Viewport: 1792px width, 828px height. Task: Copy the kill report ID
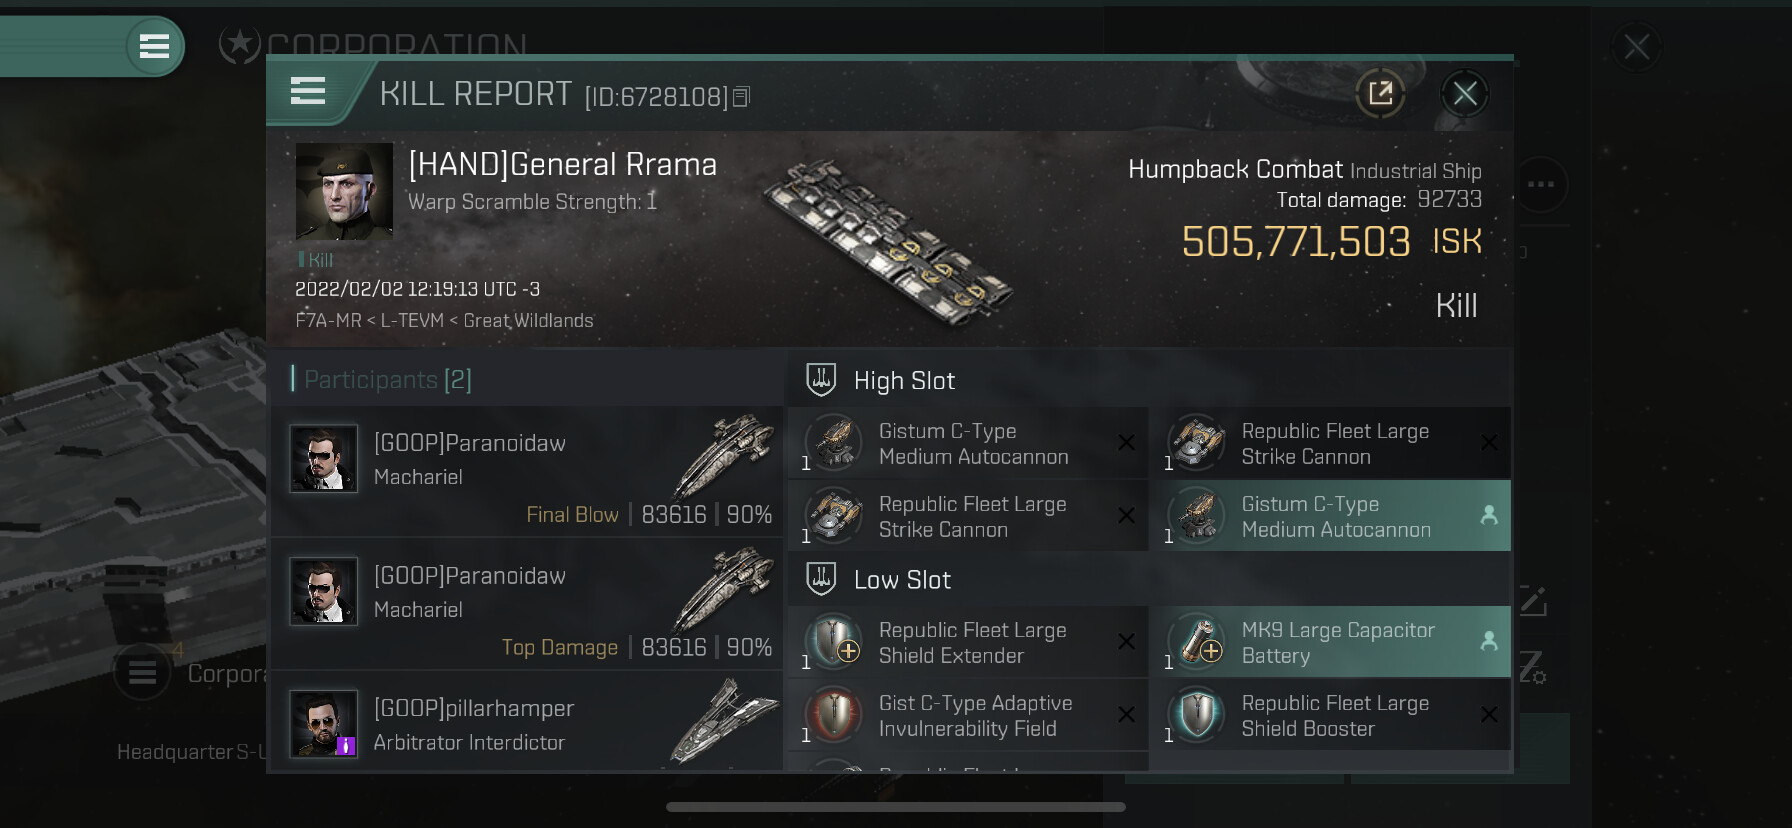pyautogui.click(x=741, y=97)
